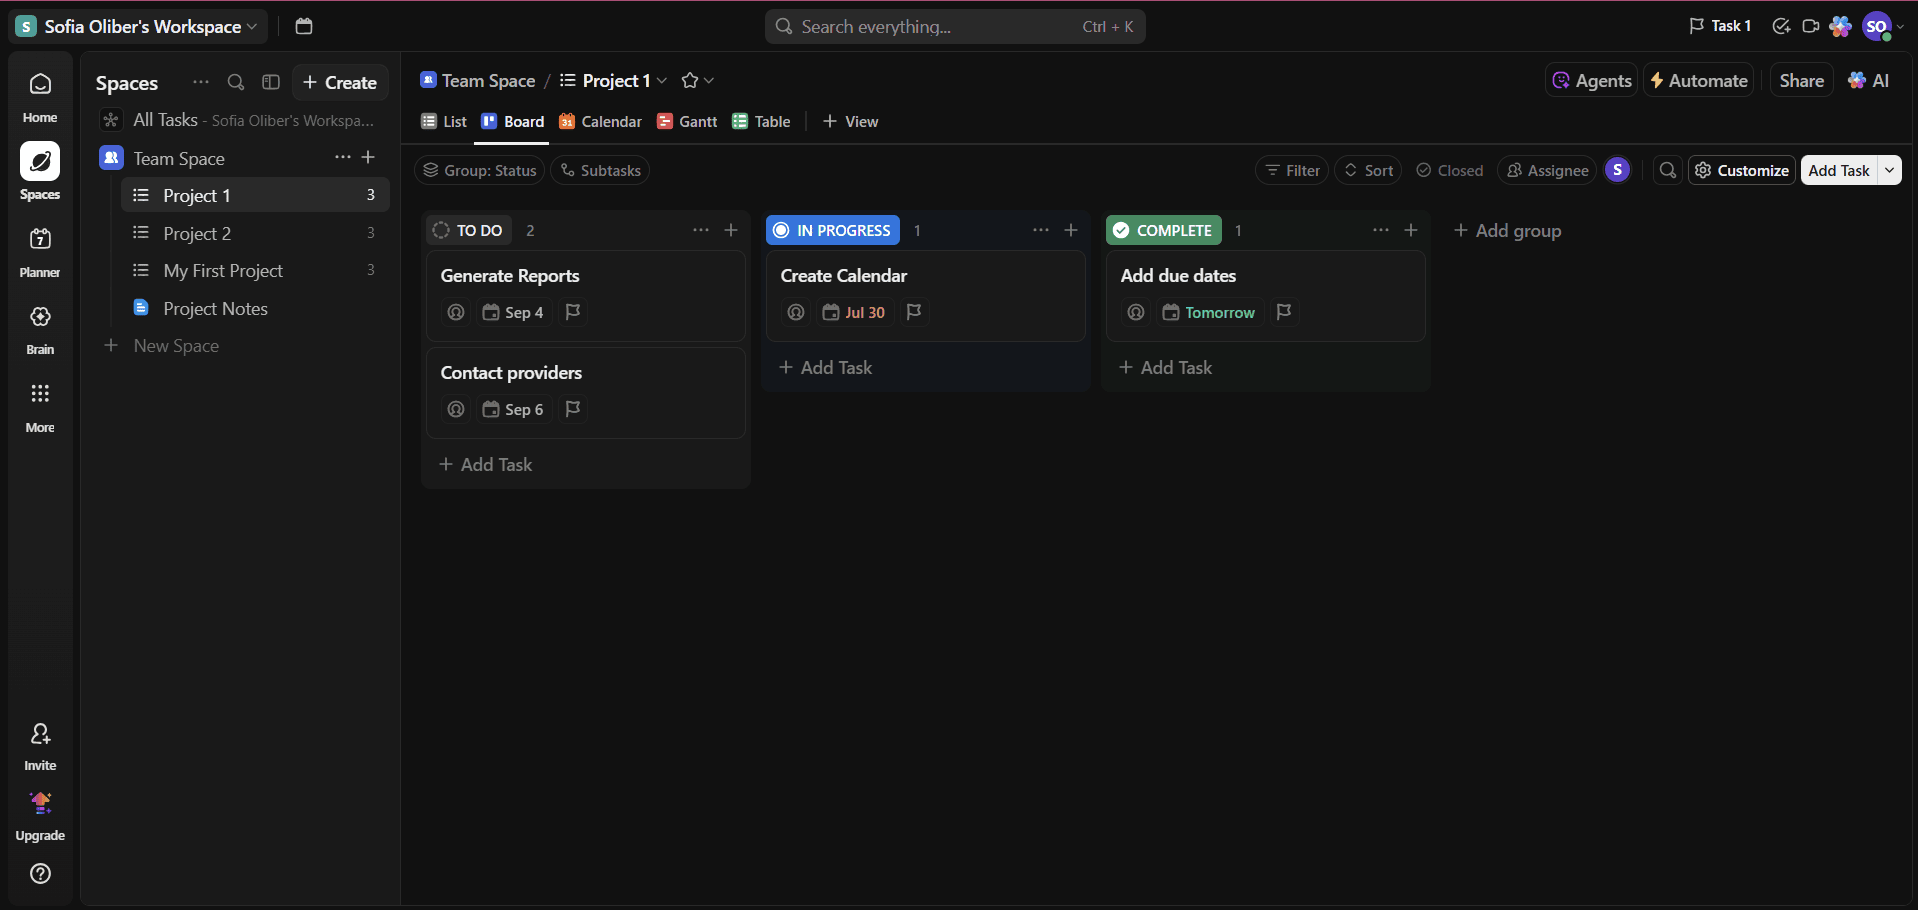Open calendar icon in top bar
The width and height of the screenshot is (1918, 910).
pyautogui.click(x=304, y=26)
